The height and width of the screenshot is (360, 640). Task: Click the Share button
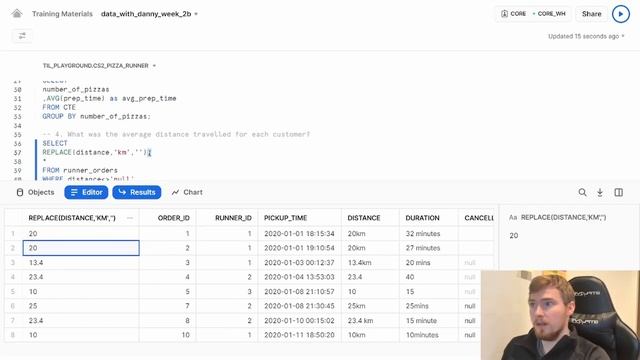coord(591,14)
